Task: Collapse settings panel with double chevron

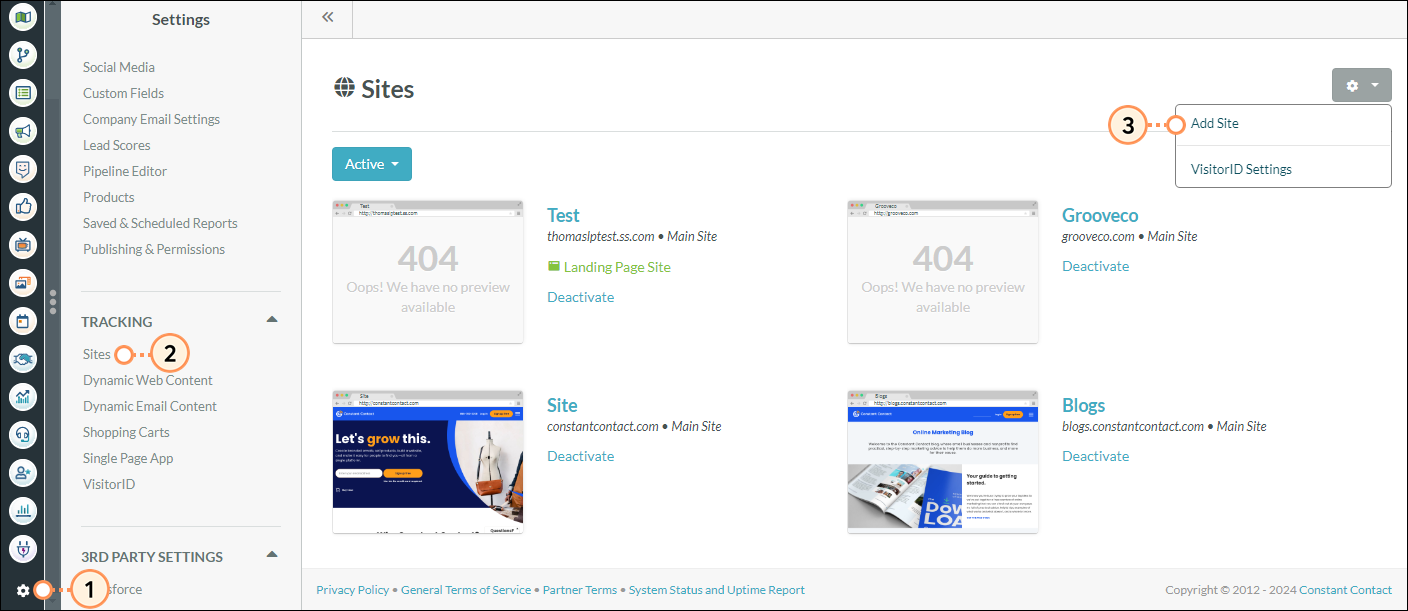Action: click(x=327, y=17)
